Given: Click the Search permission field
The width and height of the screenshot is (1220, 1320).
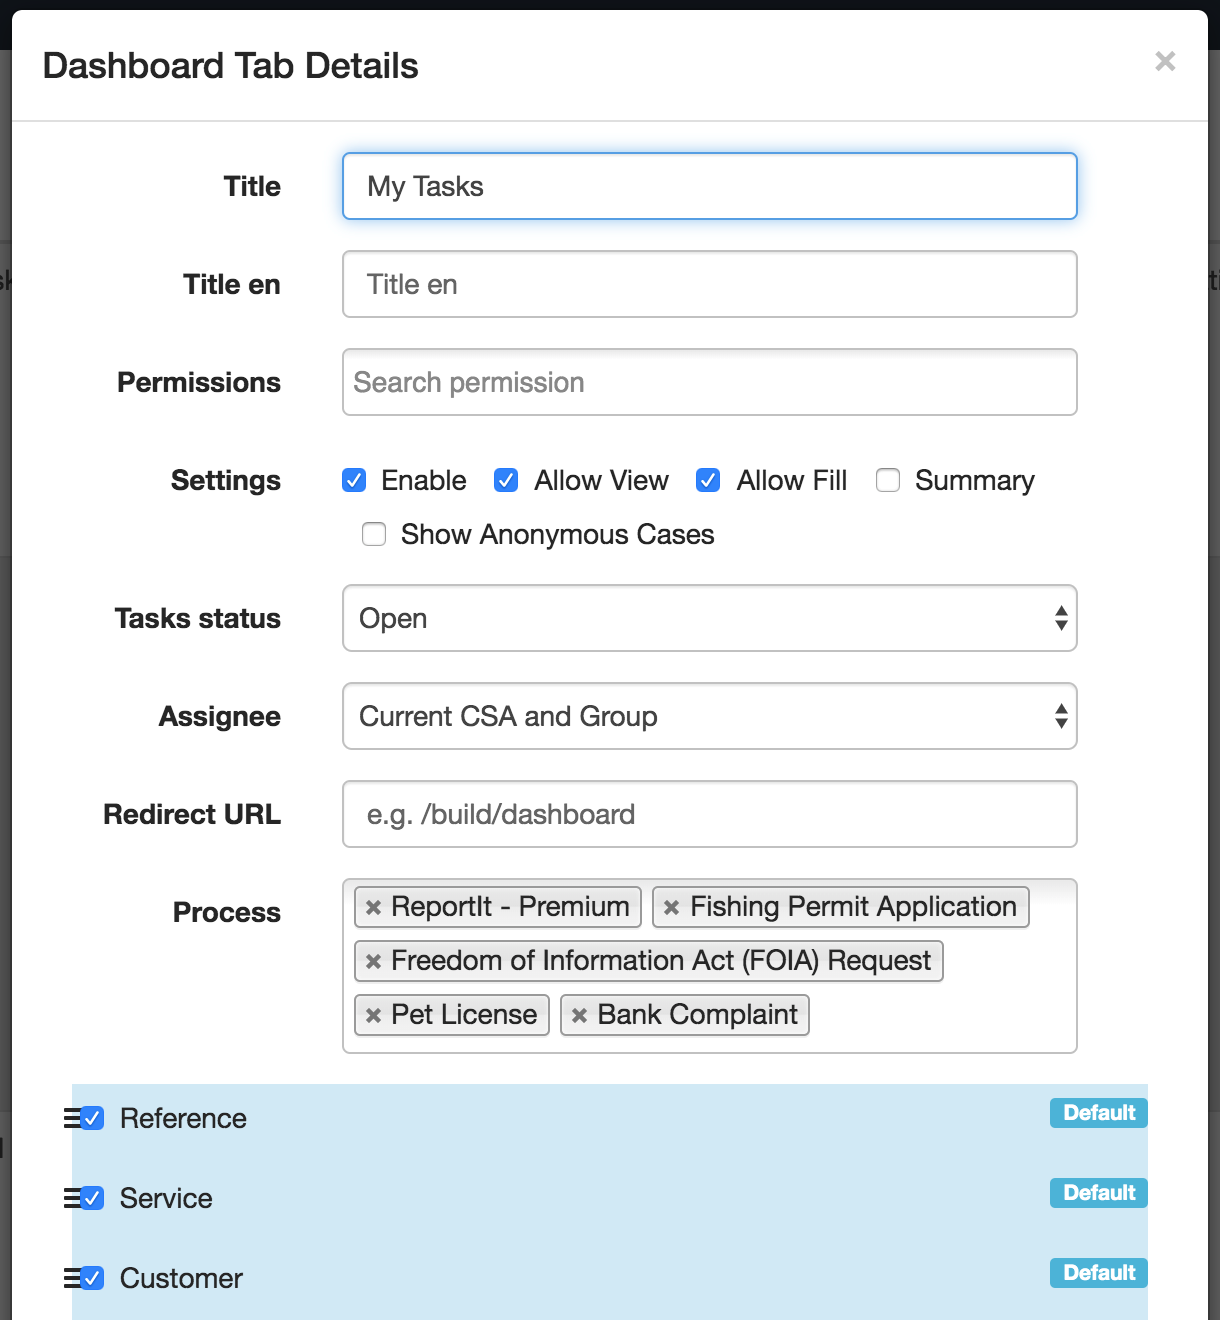Looking at the screenshot, I should 709,382.
